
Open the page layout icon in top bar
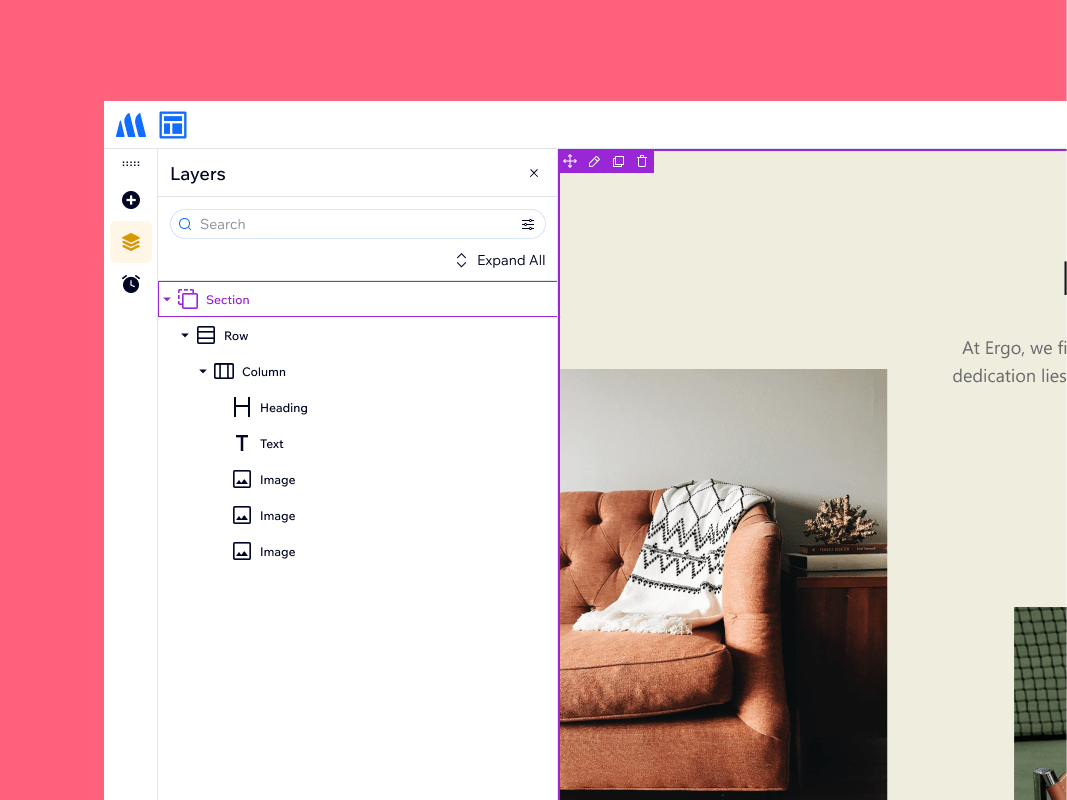(x=173, y=125)
